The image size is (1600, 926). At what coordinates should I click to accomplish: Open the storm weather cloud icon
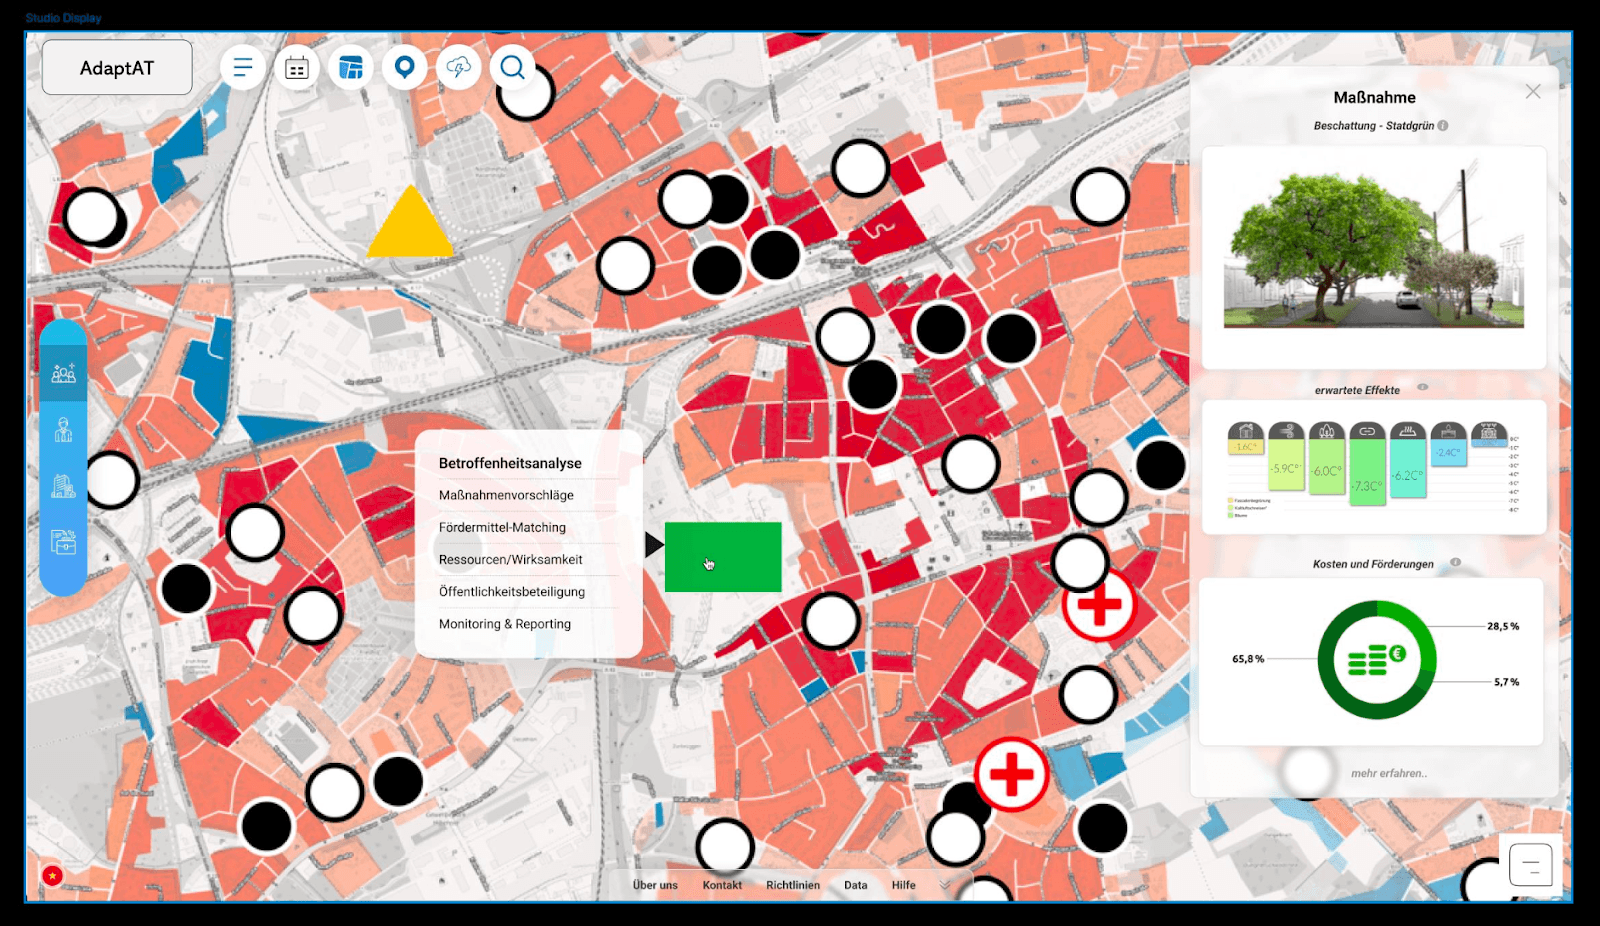tap(459, 68)
